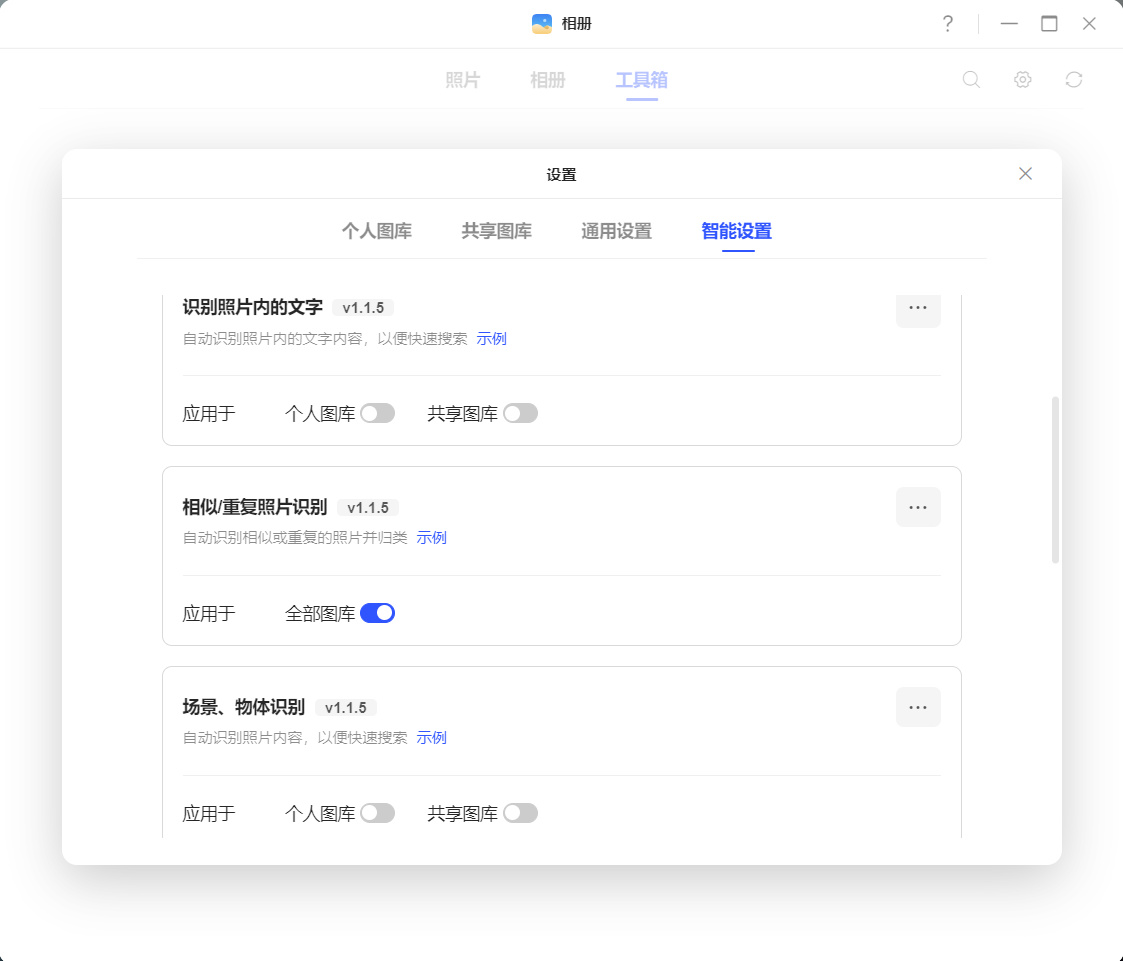This screenshot has height=961, width=1123.
Task: Maximize the 相册 window
Action: point(1049,24)
